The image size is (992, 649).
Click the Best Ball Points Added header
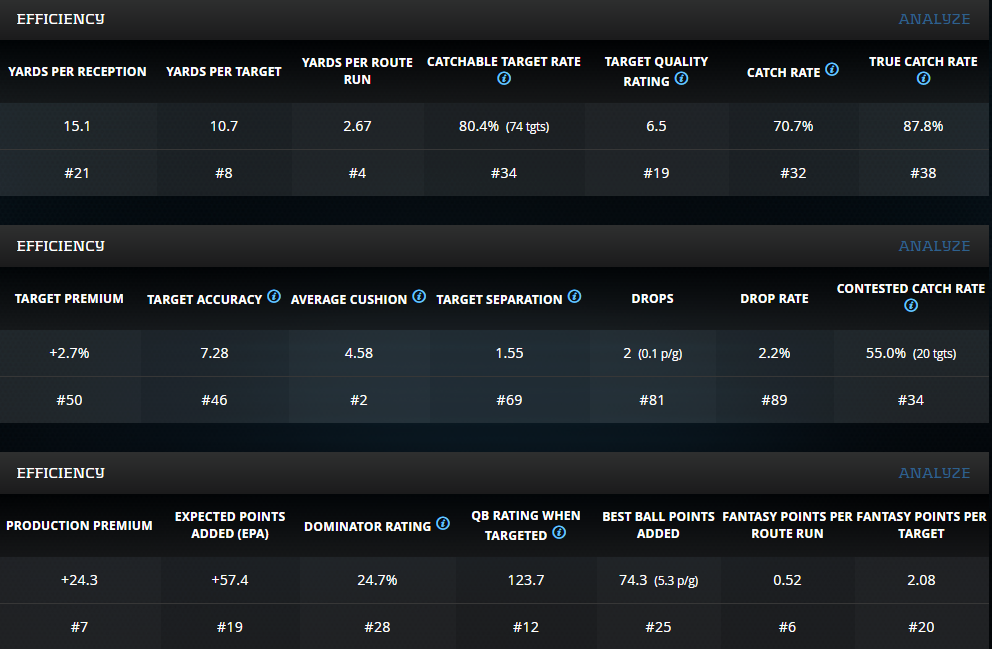pyautogui.click(x=658, y=525)
